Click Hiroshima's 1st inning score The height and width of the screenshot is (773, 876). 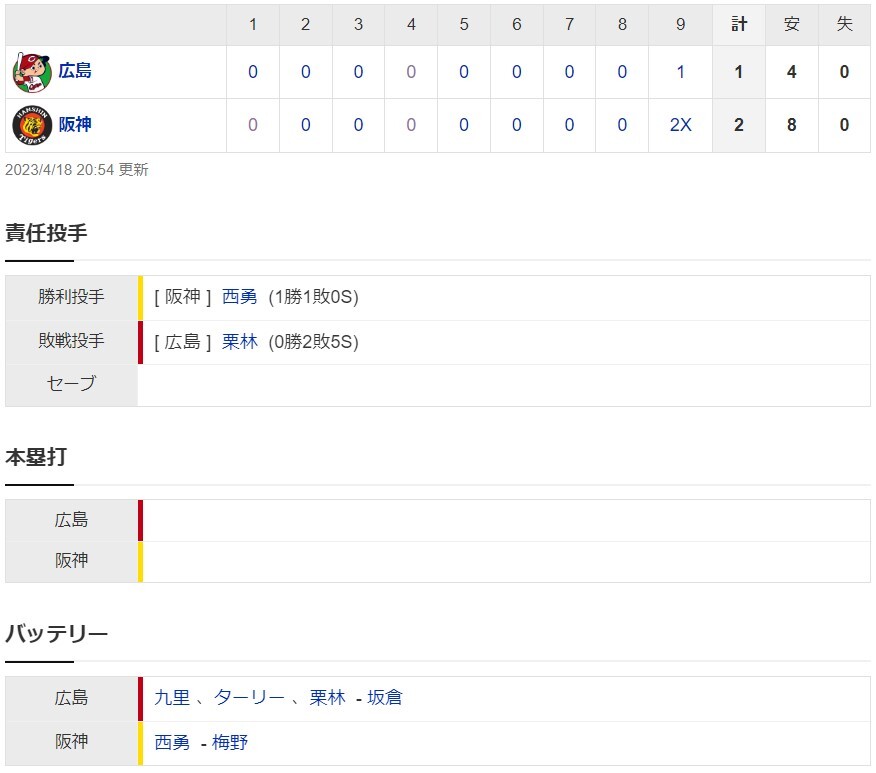pos(253,72)
